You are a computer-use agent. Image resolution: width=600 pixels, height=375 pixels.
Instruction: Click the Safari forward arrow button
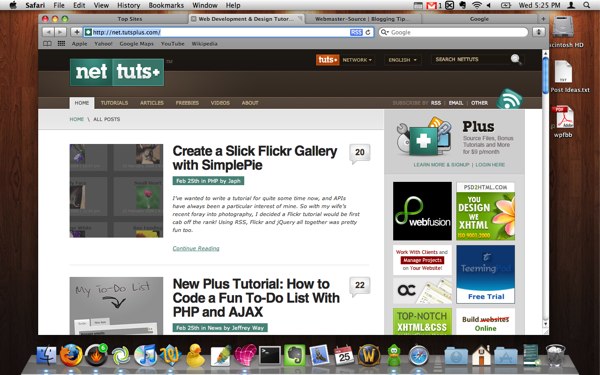(x=60, y=32)
